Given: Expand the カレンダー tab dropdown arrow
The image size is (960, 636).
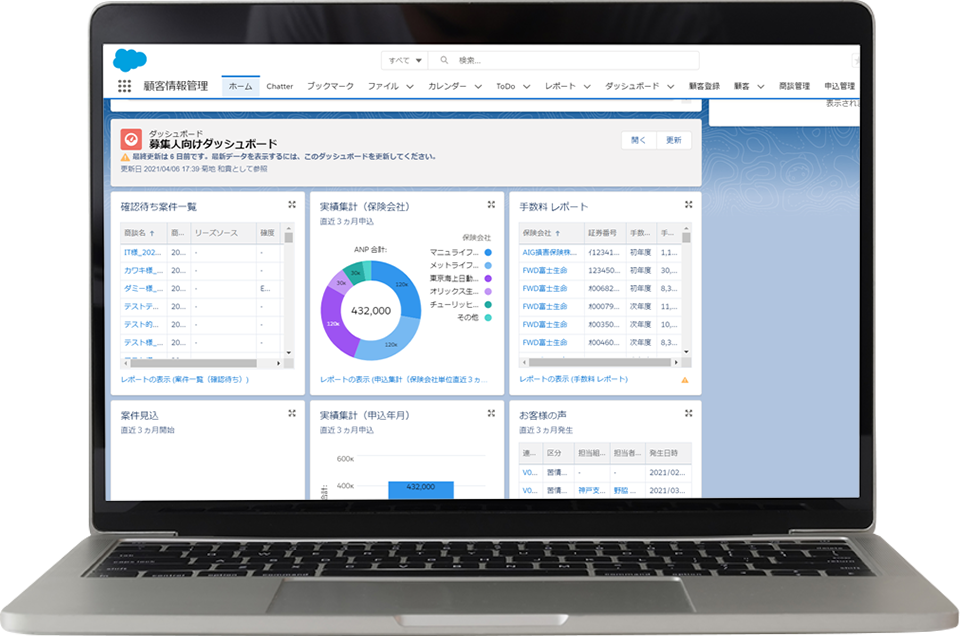Looking at the screenshot, I should pos(478,87).
